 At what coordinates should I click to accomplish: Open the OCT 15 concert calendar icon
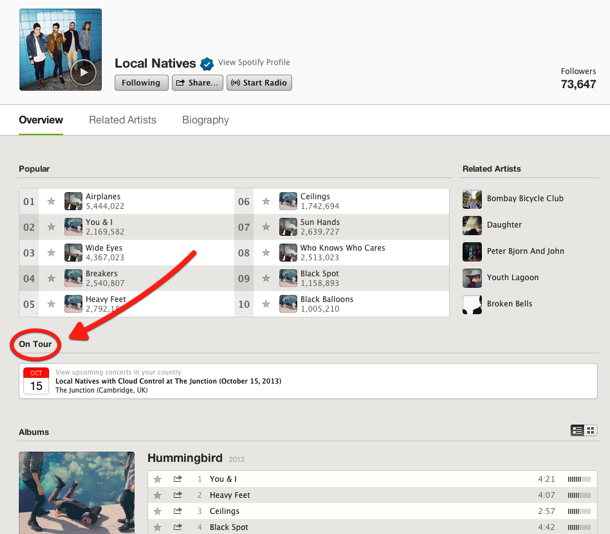[36, 381]
